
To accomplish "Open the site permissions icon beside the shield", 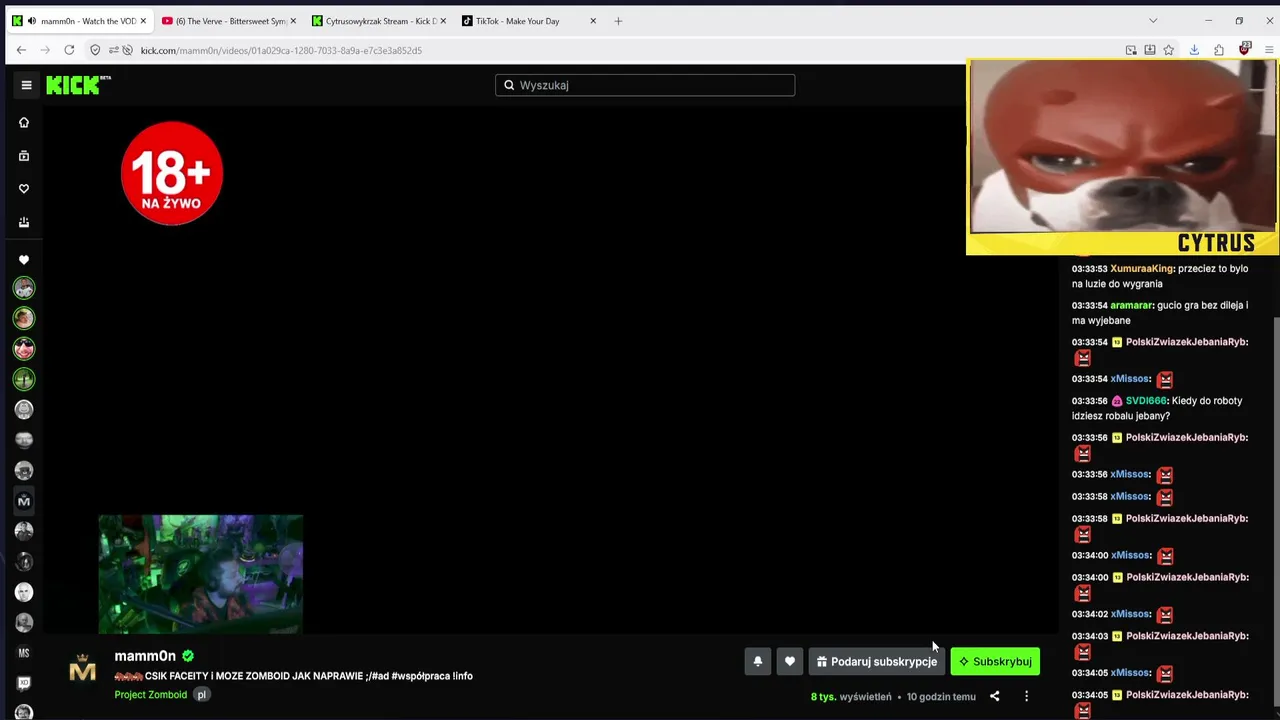I will [x=114, y=50].
